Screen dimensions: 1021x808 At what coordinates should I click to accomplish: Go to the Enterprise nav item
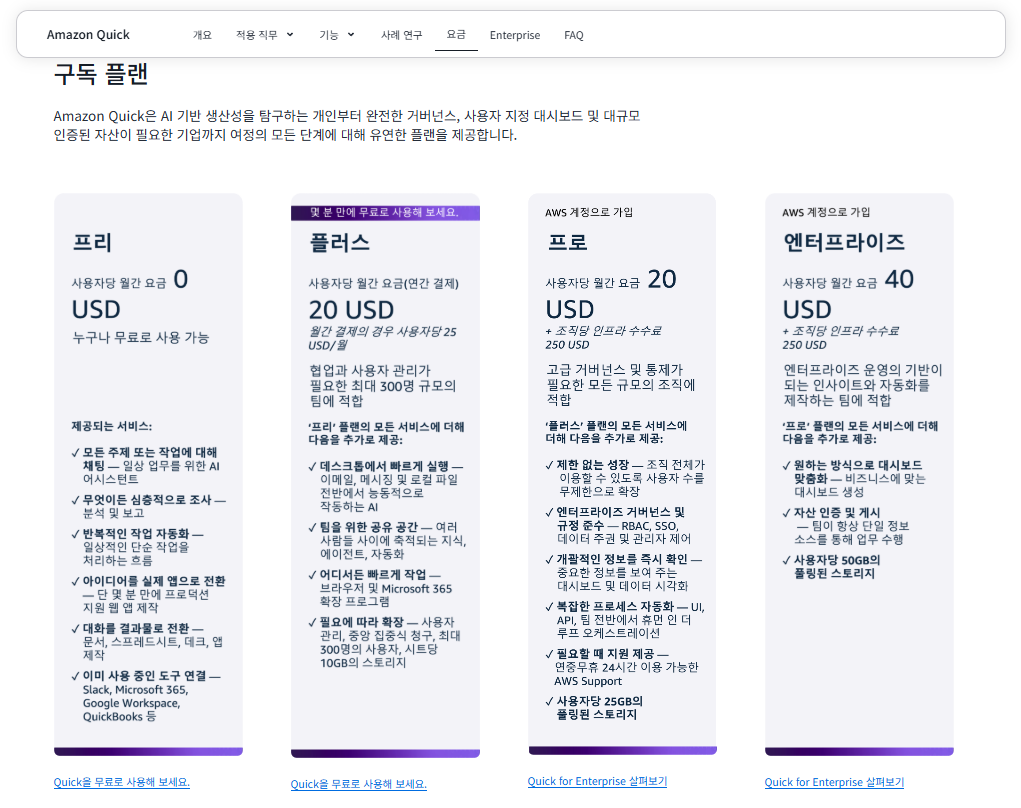coord(515,35)
